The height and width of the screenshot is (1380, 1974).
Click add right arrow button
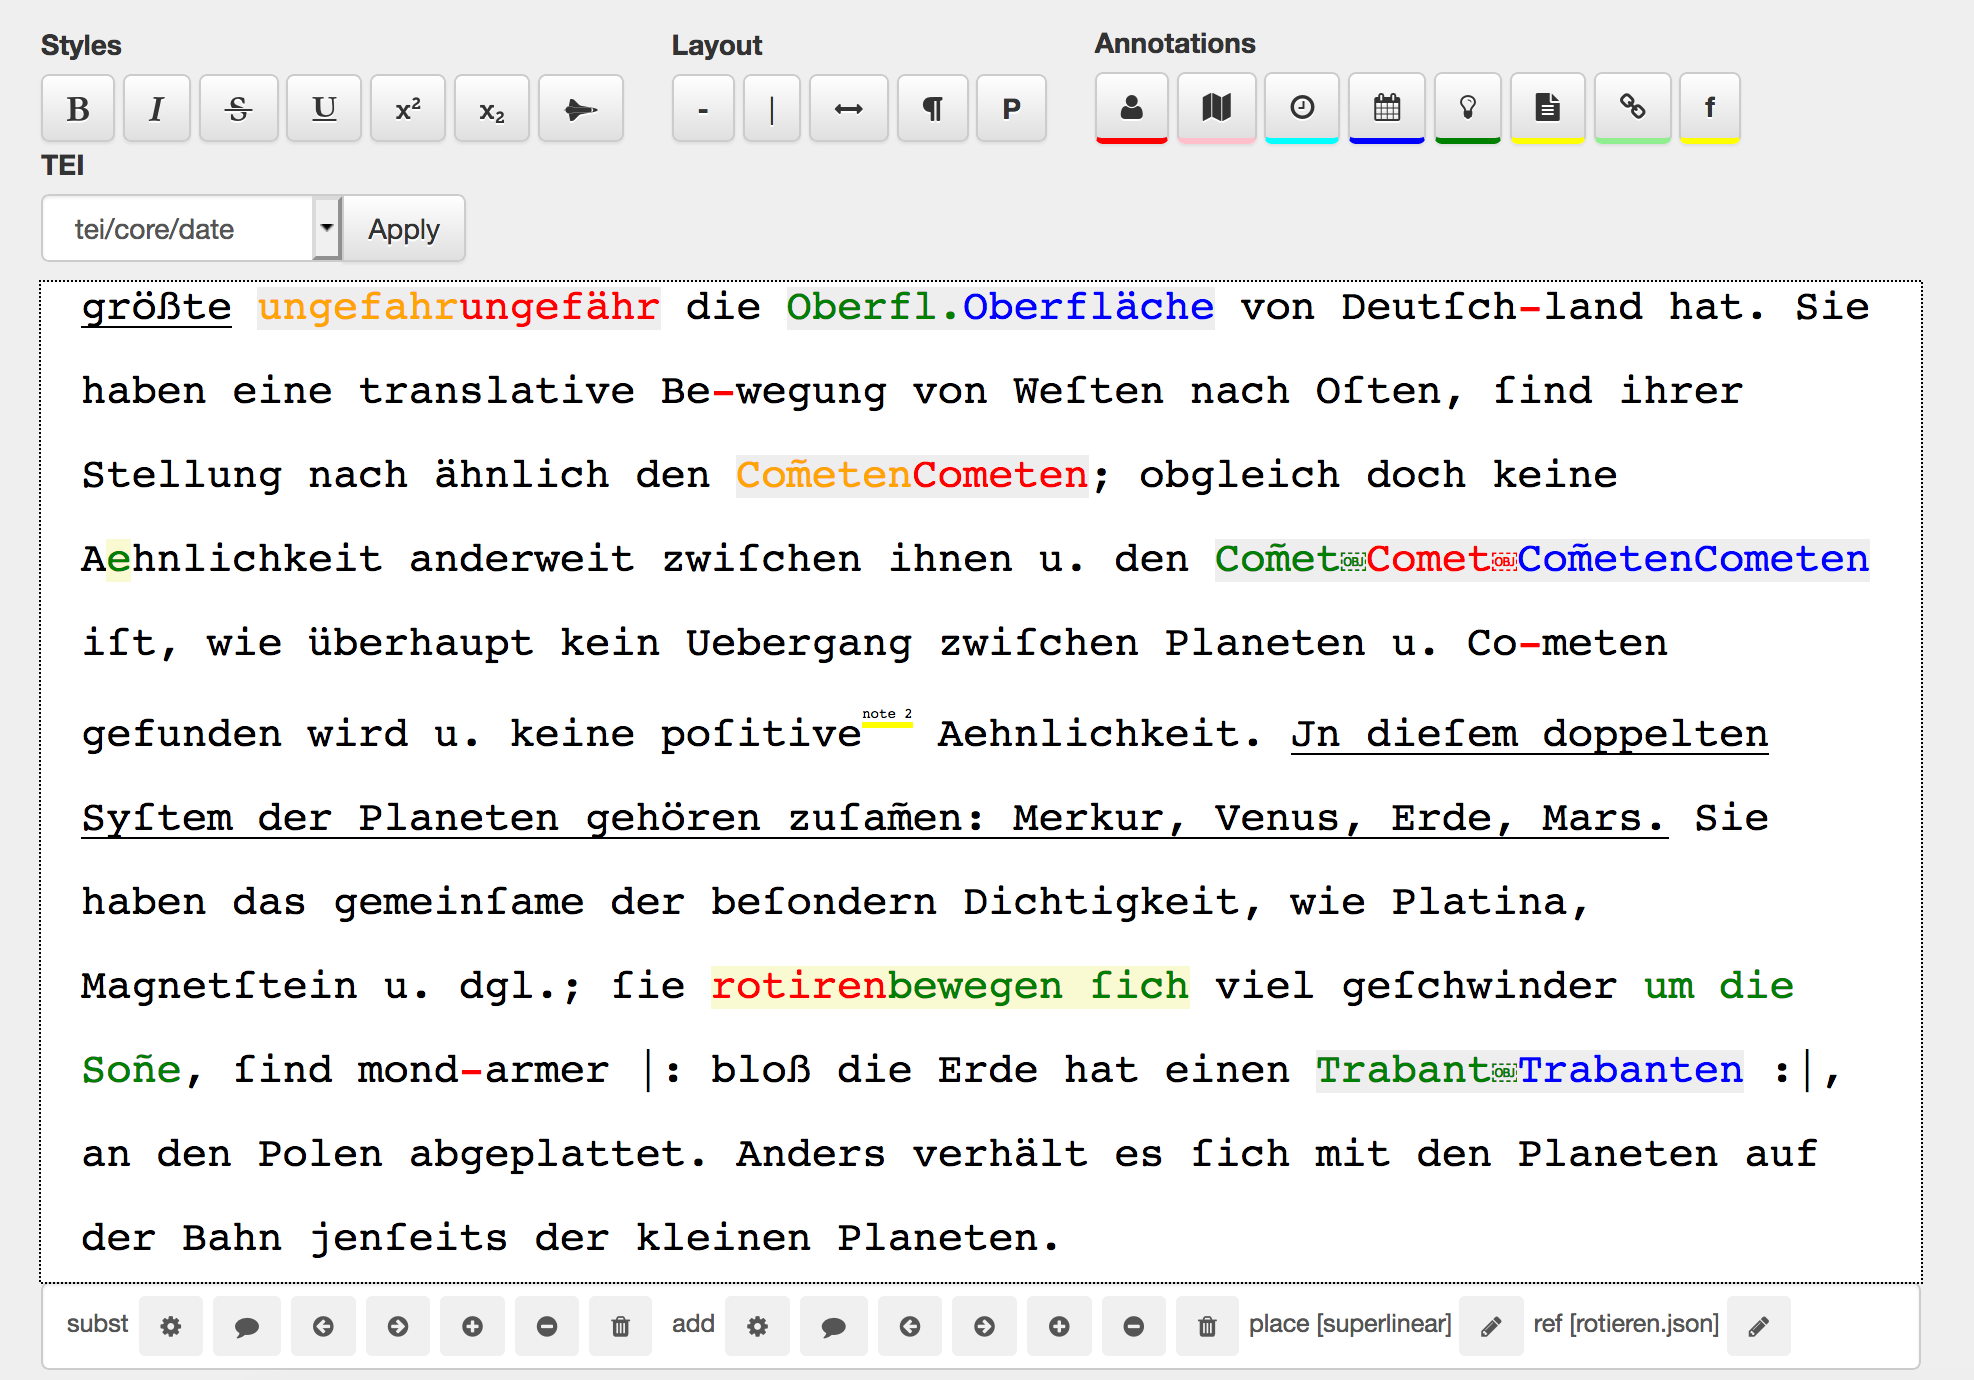point(985,1326)
